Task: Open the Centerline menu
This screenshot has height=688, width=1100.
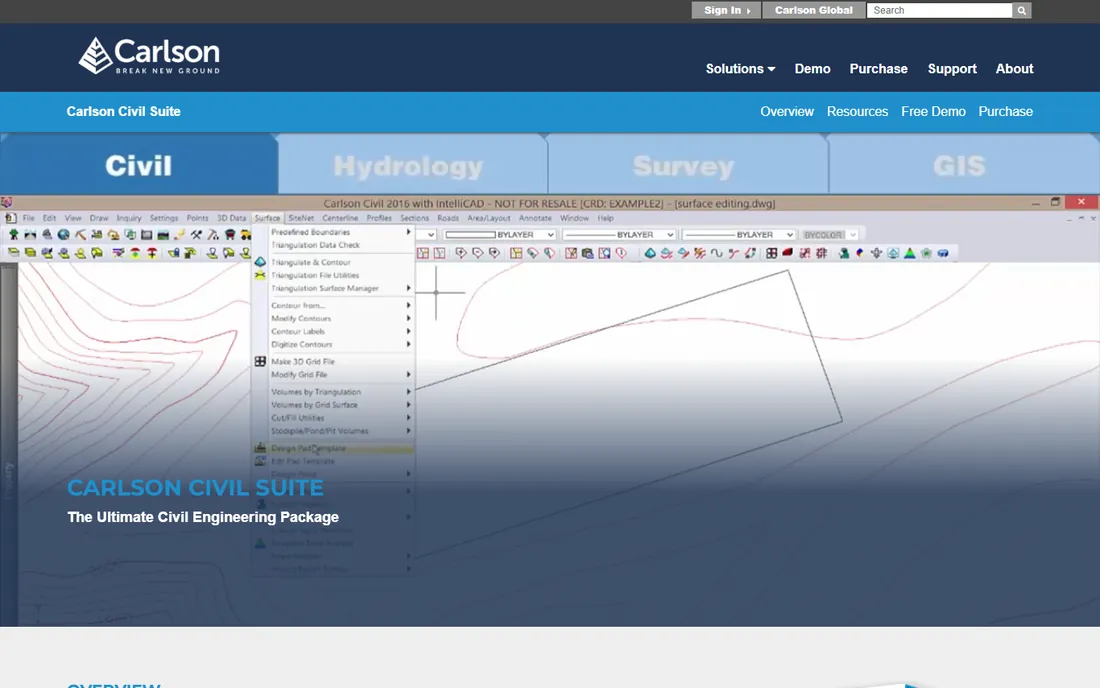Action: click(340, 218)
